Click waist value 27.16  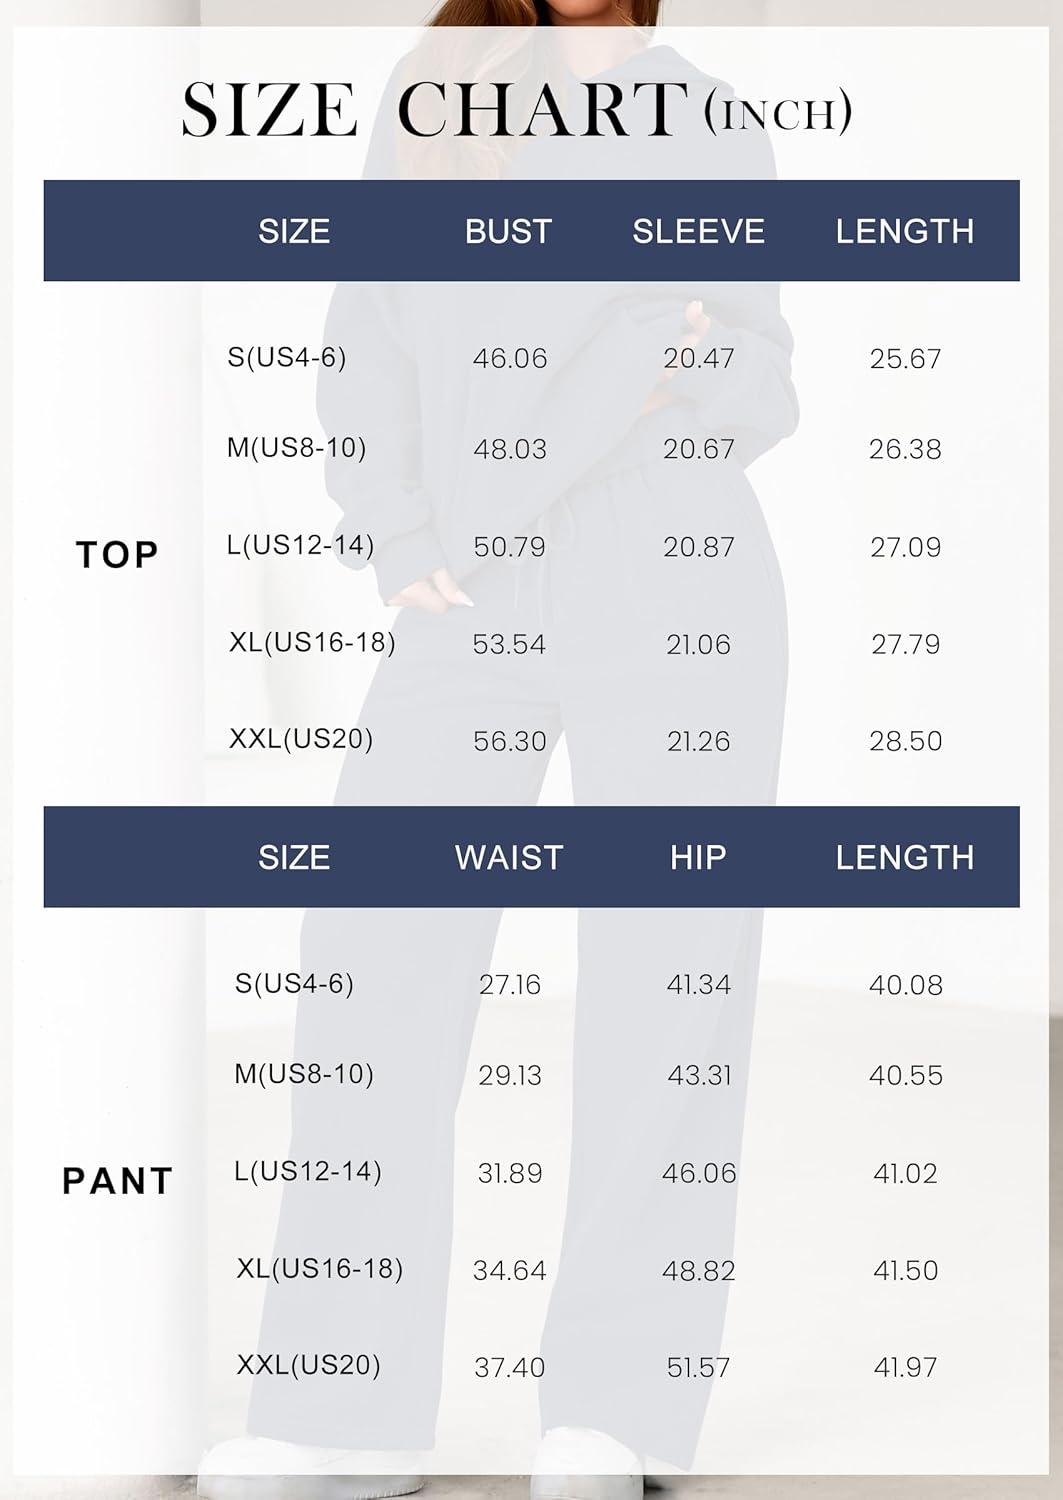(510, 985)
